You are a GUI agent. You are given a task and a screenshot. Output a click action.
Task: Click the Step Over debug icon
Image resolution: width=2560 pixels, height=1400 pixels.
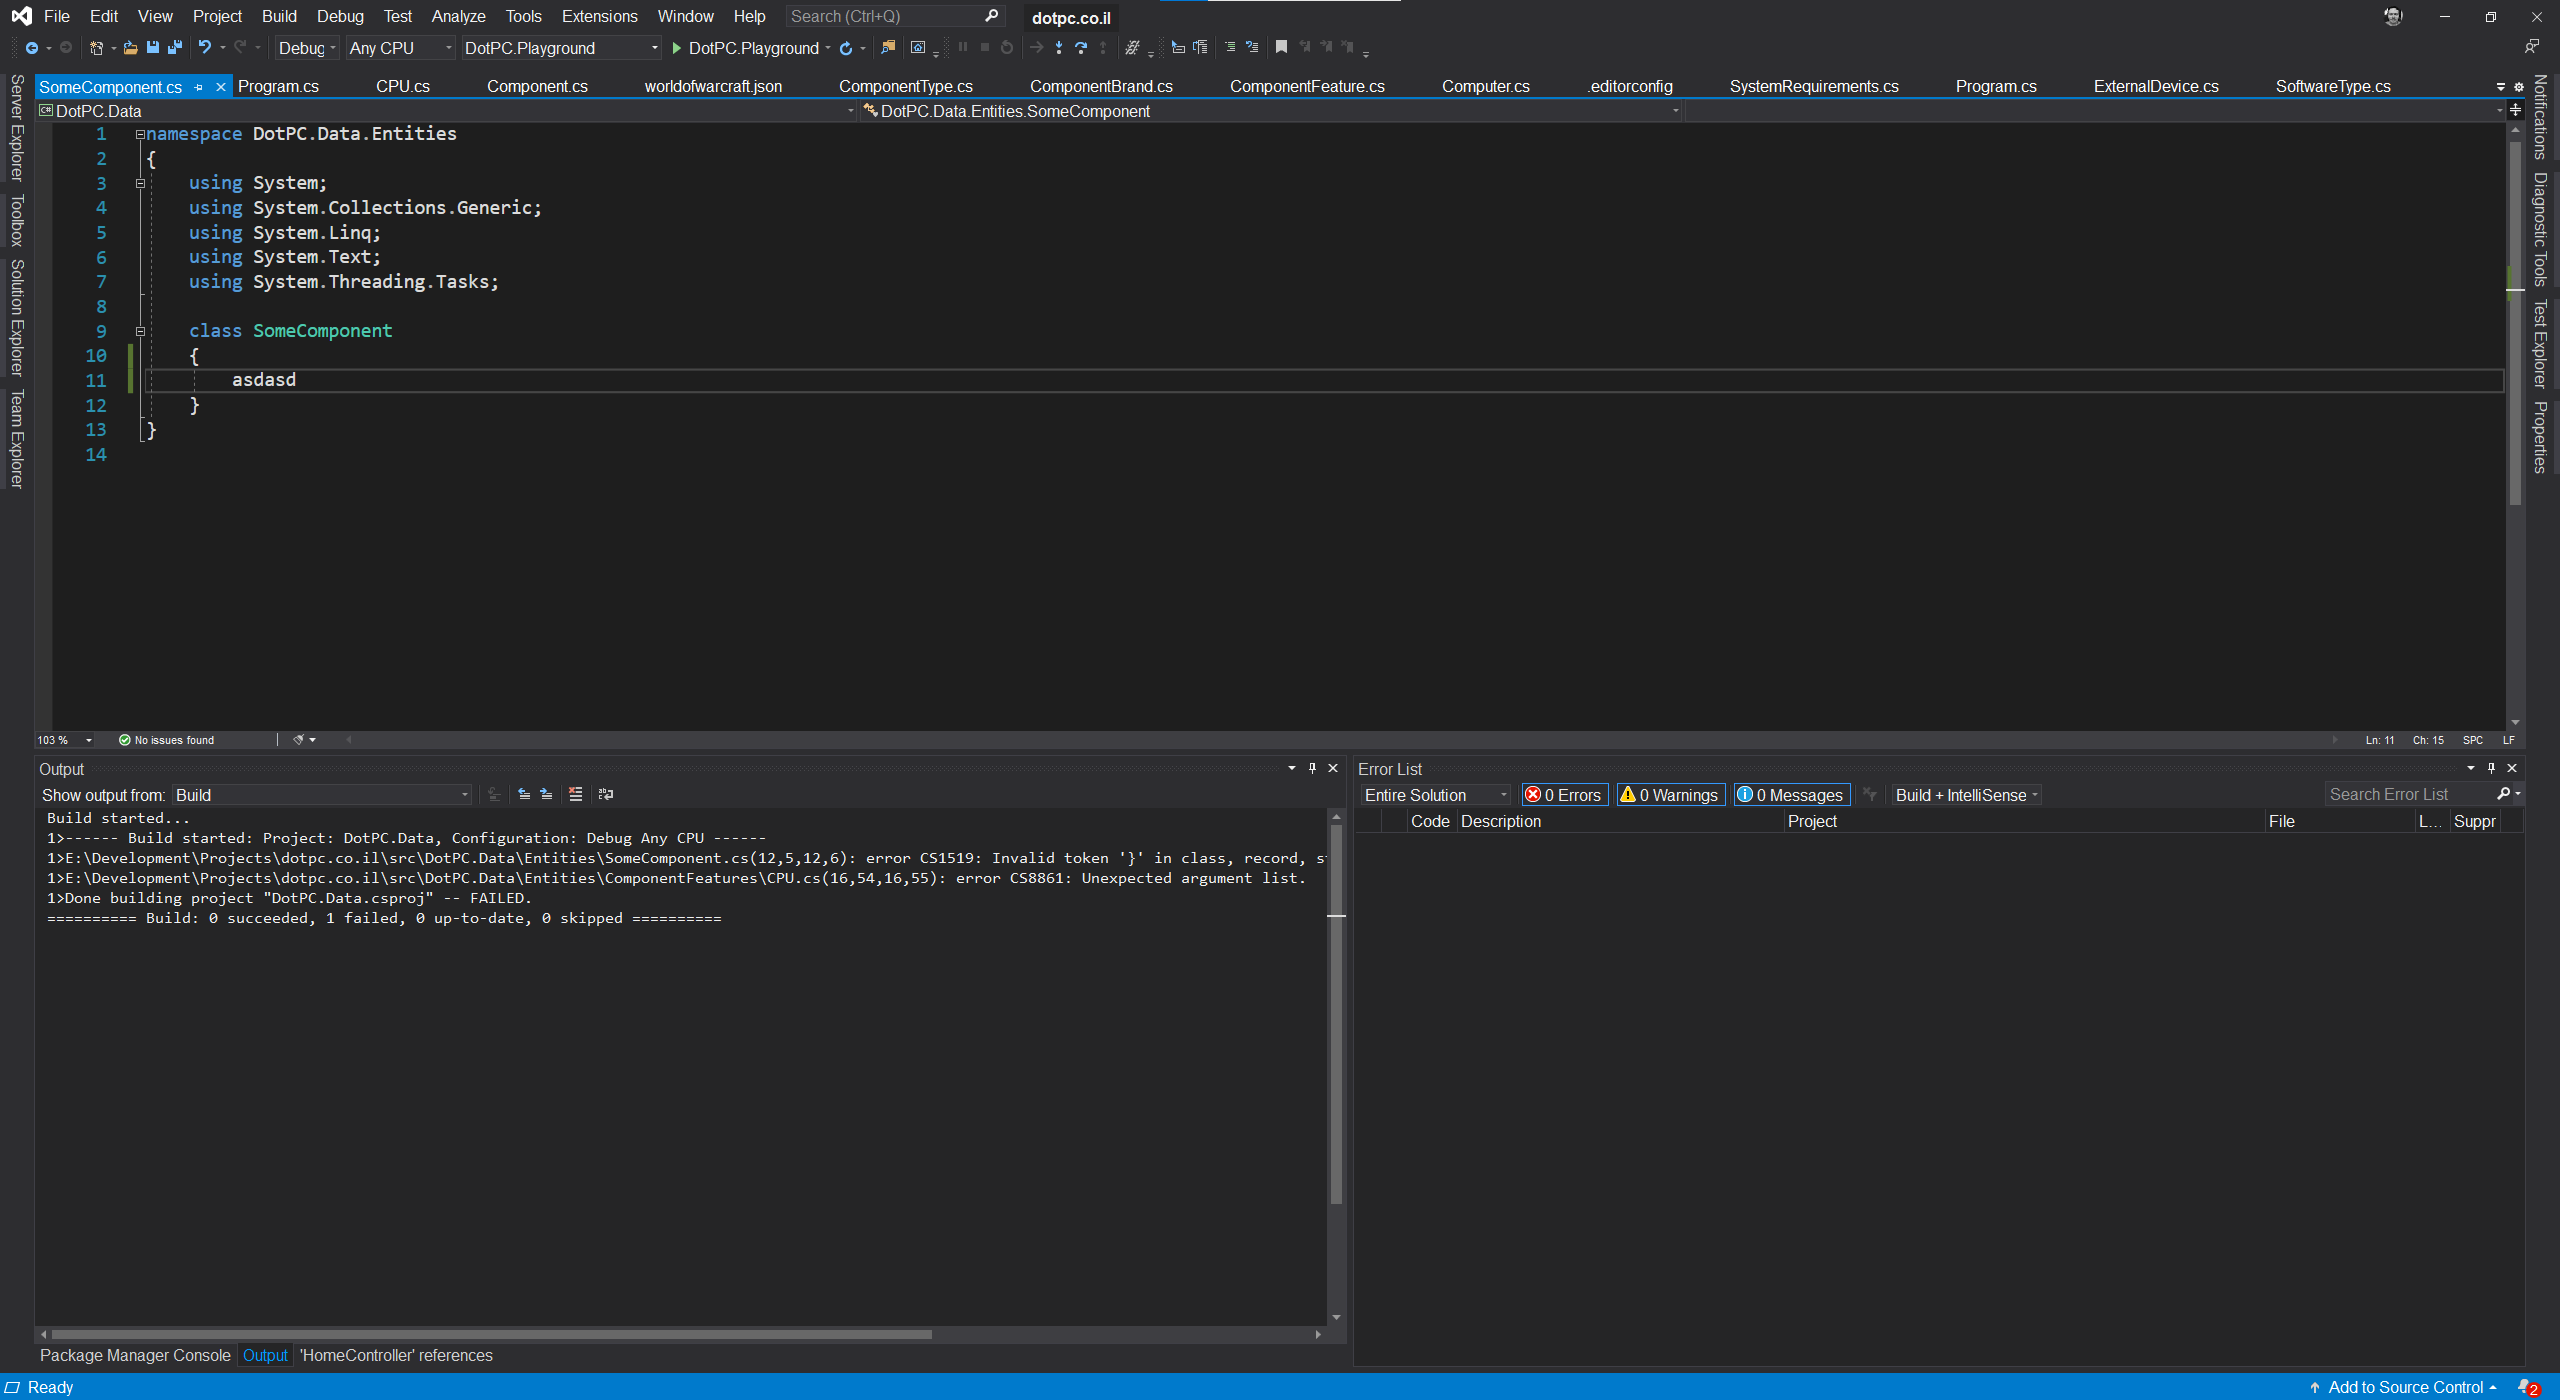point(1081,47)
